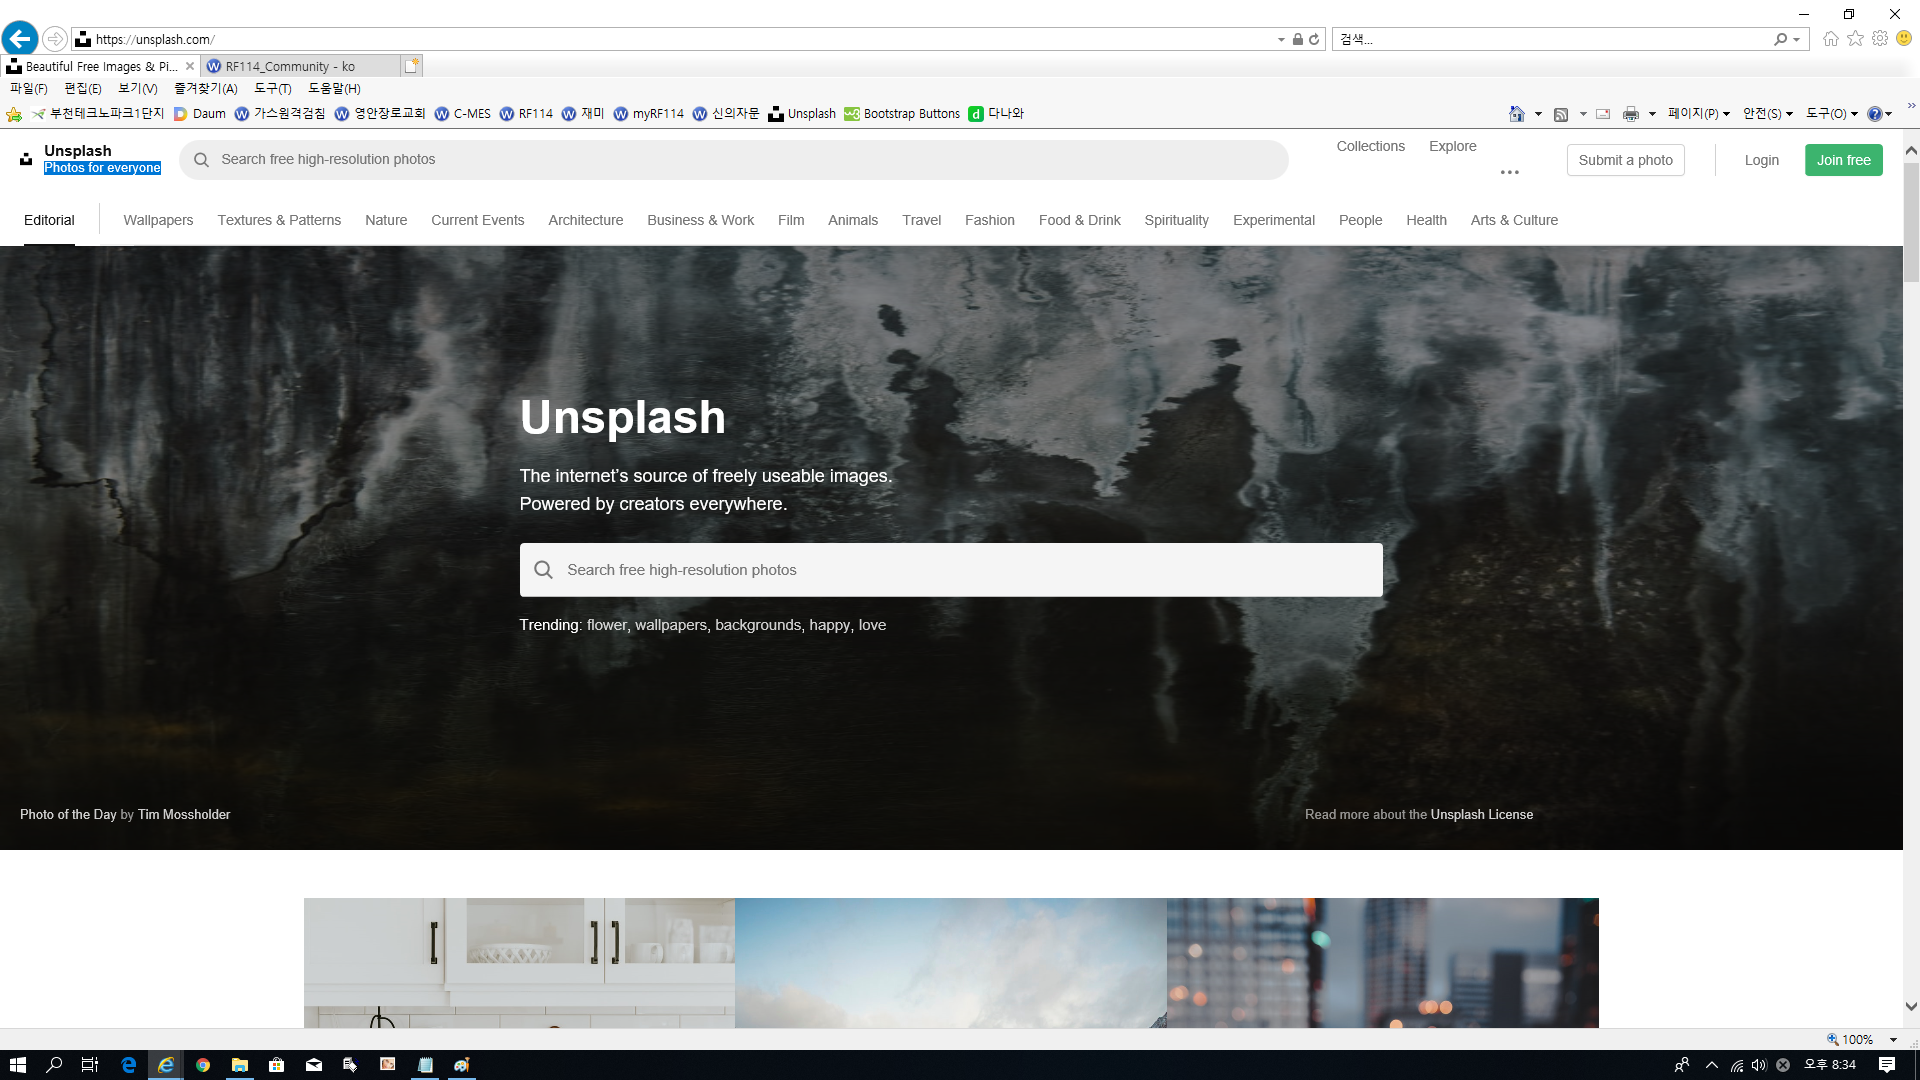The height and width of the screenshot is (1080, 1920).
Task: Click magnifier icon in hero search box
Action: pyautogui.click(x=543, y=570)
